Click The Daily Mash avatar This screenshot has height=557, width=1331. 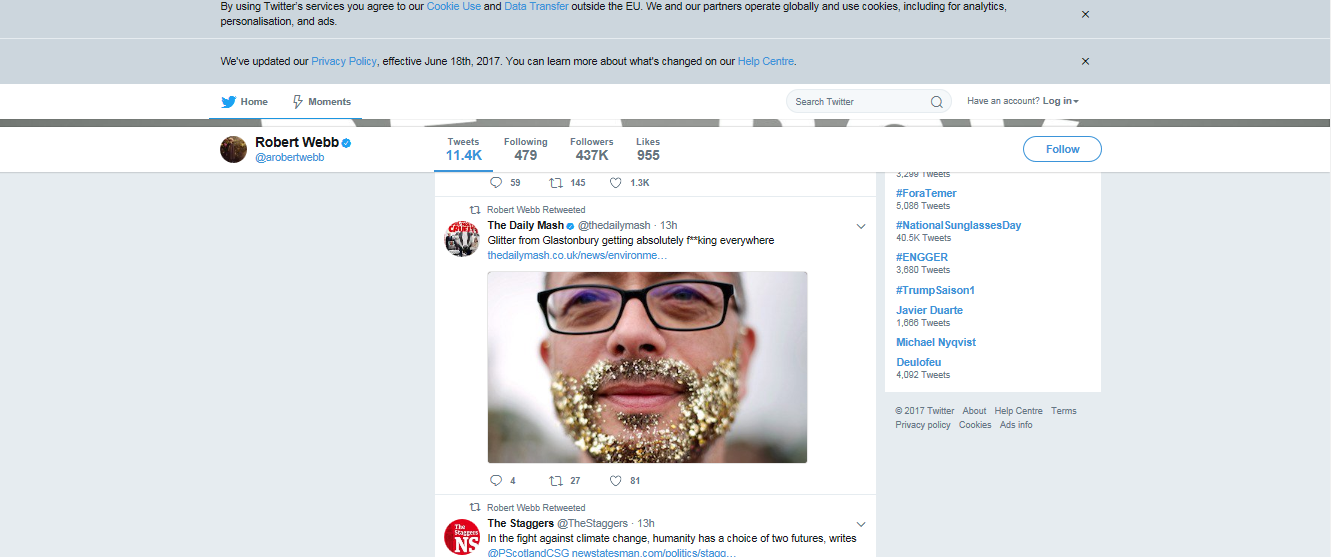coord(461,238)
